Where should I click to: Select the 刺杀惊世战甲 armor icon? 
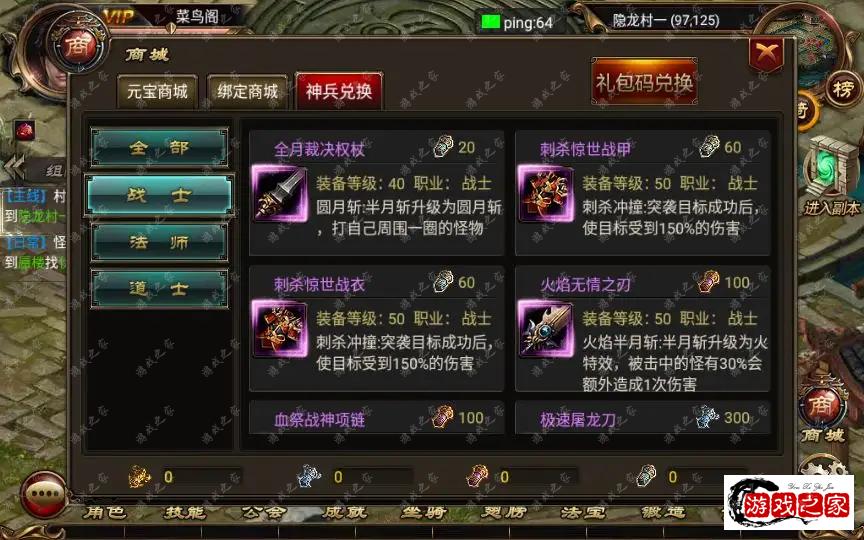coord(546,194)
